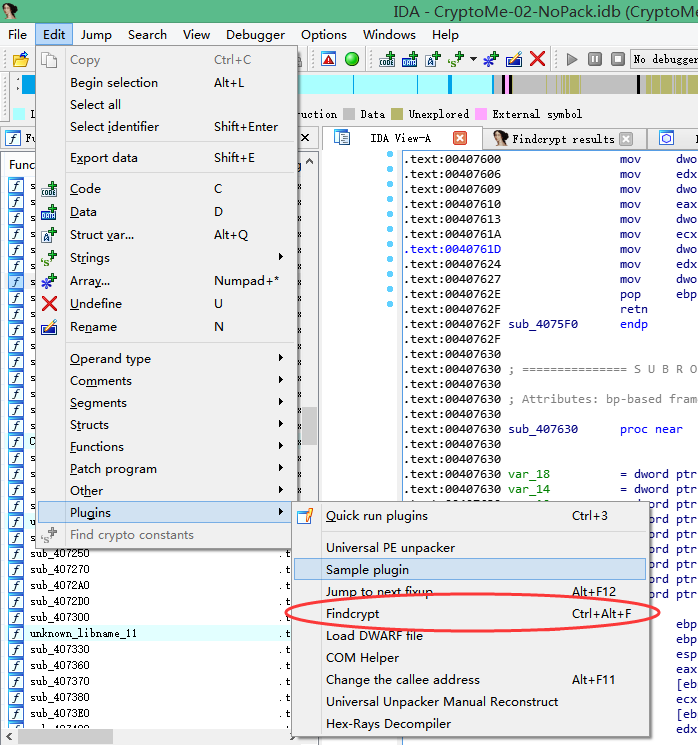Close the IDA View-A tab
Screen dimensions: 698x745
459,138
